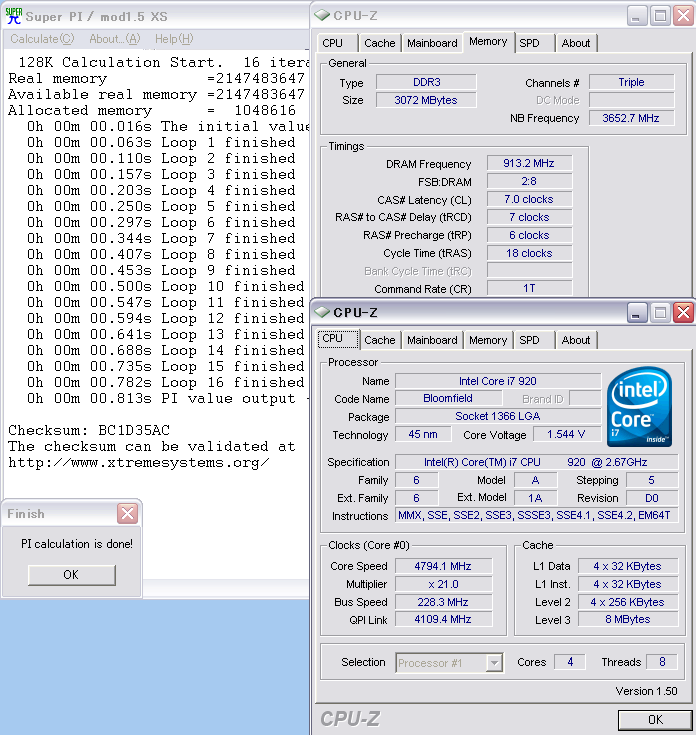Click the Core Speed 4794.1 MHz value
Viewport: 696px width, 735px height.
pos(443,566)
